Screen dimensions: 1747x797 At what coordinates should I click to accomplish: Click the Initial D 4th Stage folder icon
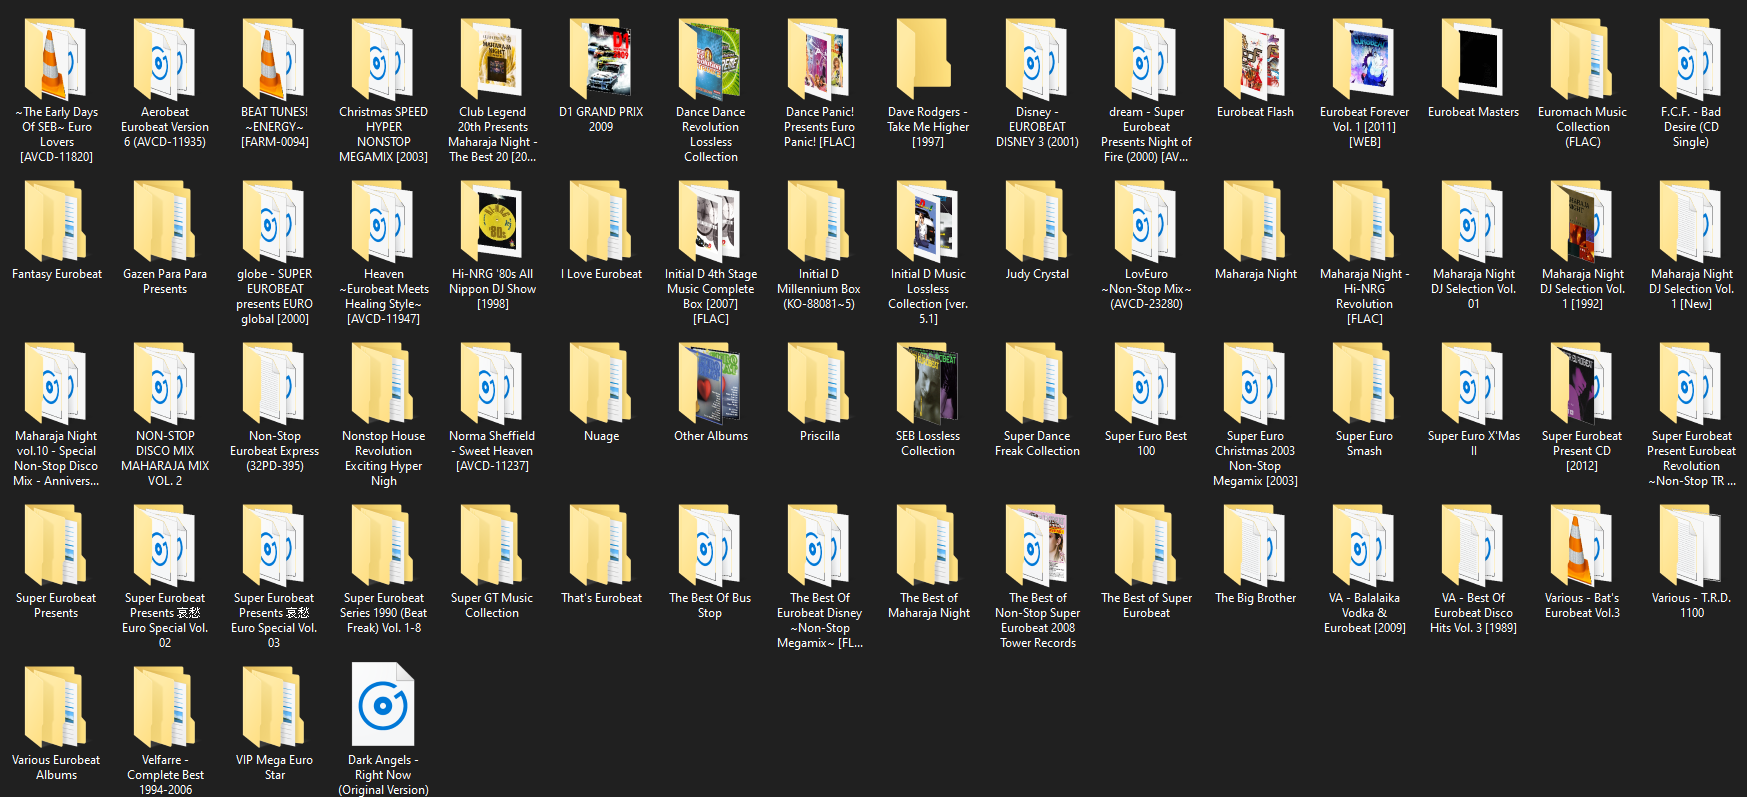(710, 222)
